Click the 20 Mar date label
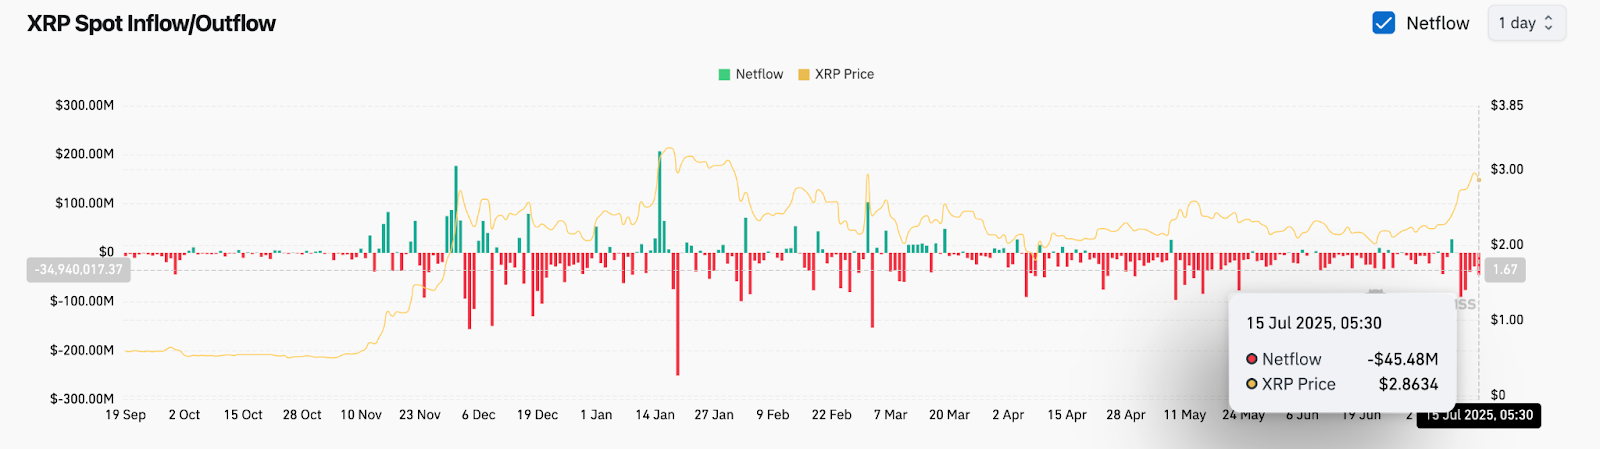Image resolution: width=1600 pixels, height=449 pixels. [949, 414]
